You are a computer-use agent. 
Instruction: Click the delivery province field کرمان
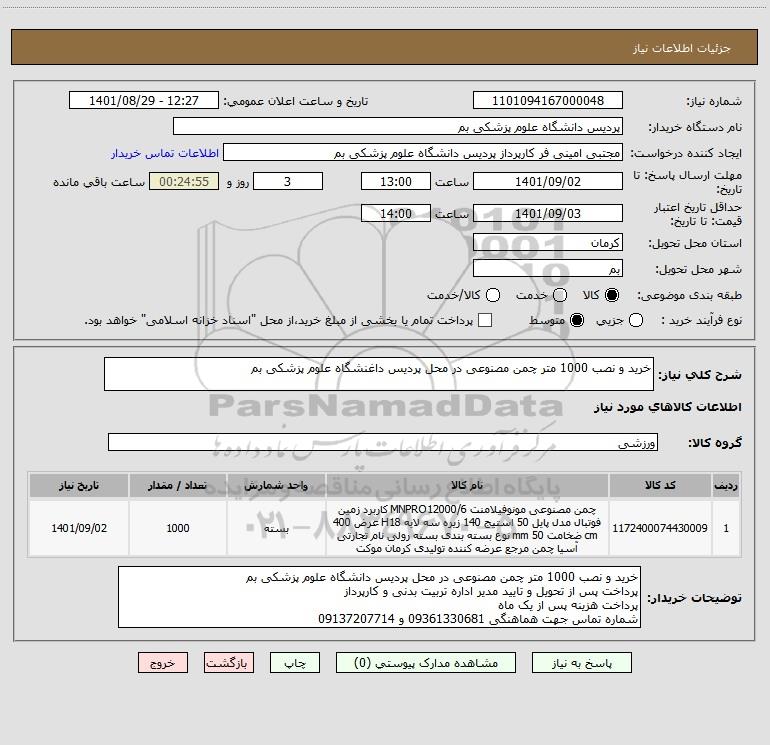pyautogui.click(x=548, y=243)
